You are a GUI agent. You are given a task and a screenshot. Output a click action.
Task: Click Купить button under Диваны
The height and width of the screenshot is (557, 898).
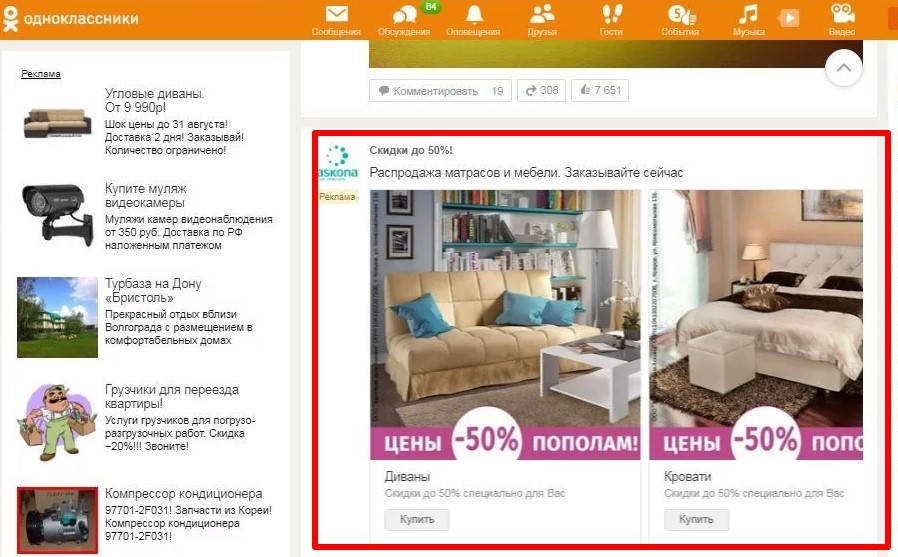pyautogui.click(x=416, y=520)
